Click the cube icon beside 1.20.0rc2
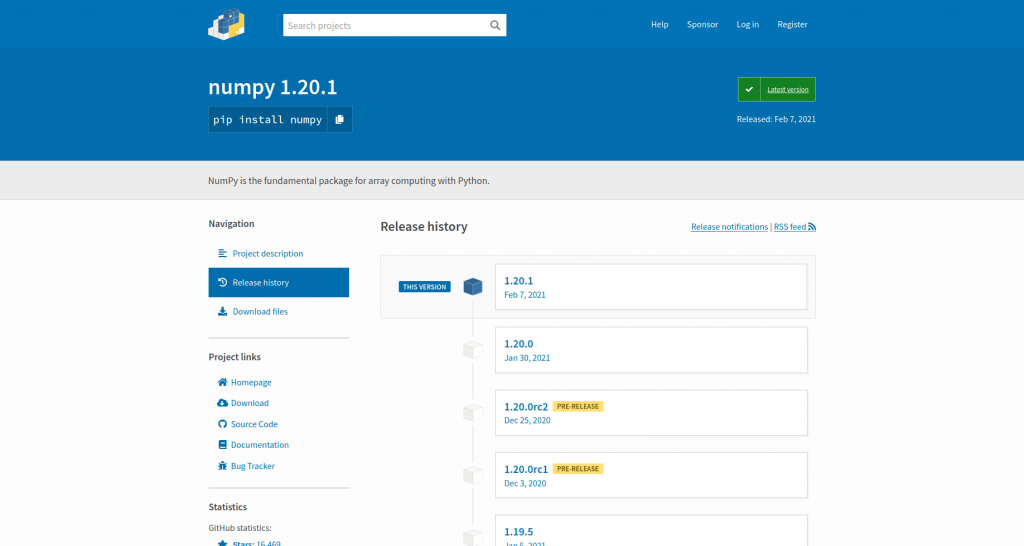 tap(473, 413)
